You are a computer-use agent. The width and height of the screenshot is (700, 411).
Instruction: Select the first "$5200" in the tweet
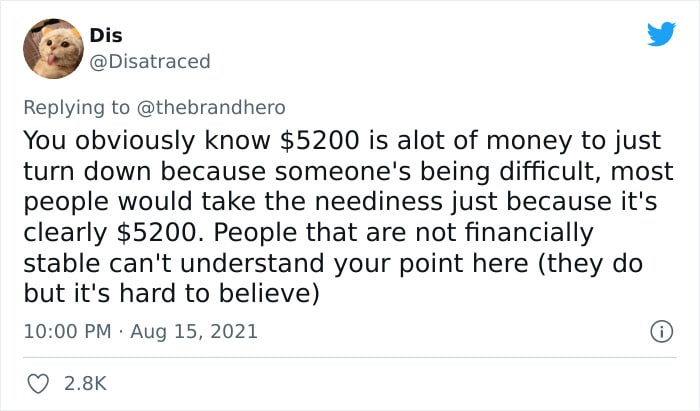320,140
